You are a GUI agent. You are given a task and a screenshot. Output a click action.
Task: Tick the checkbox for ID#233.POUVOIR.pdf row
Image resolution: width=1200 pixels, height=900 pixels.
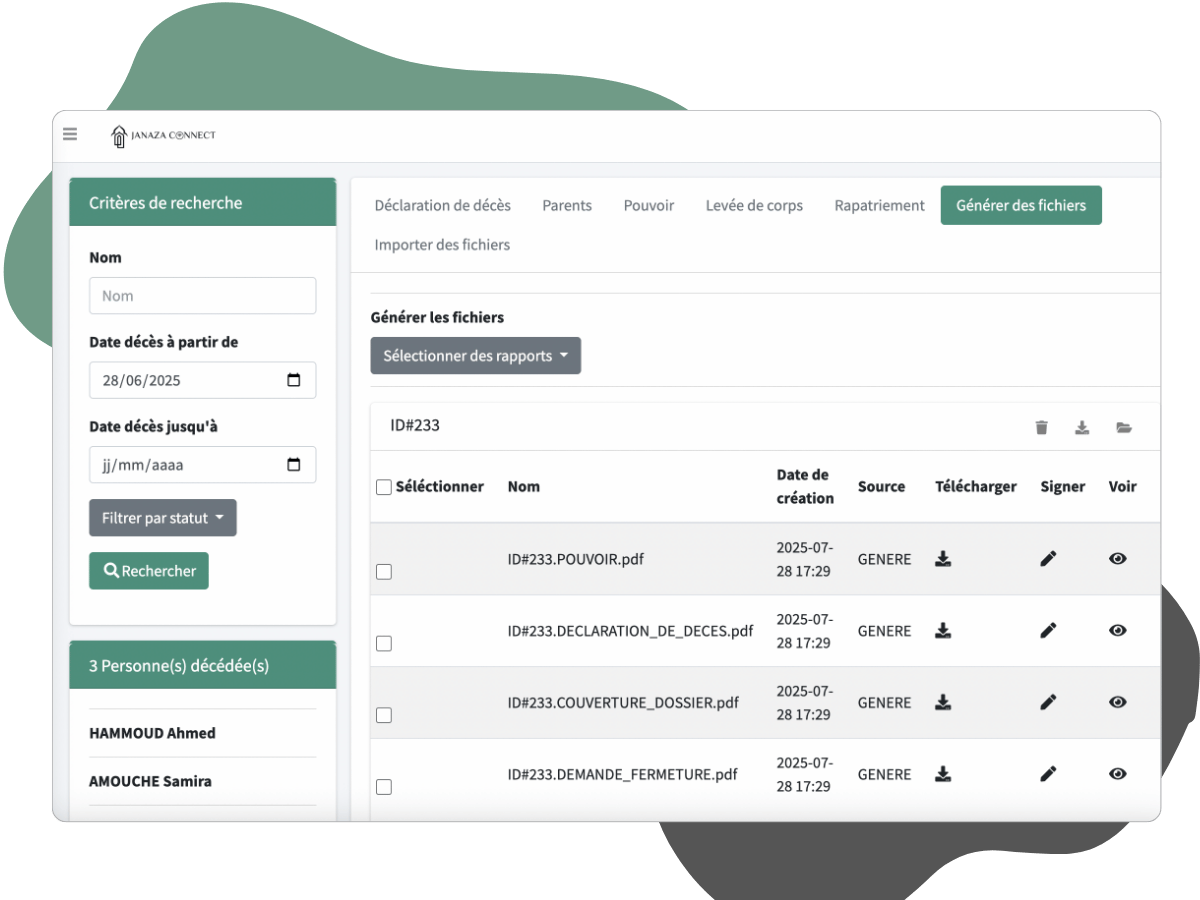pyautogui.click(x=384, y=572)
